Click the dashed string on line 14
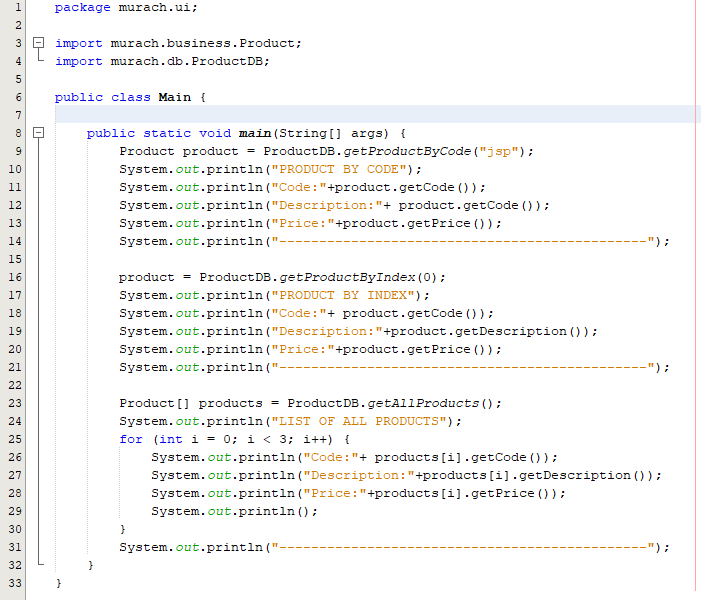This screenshot has width=701, height=600. (464, 241)
